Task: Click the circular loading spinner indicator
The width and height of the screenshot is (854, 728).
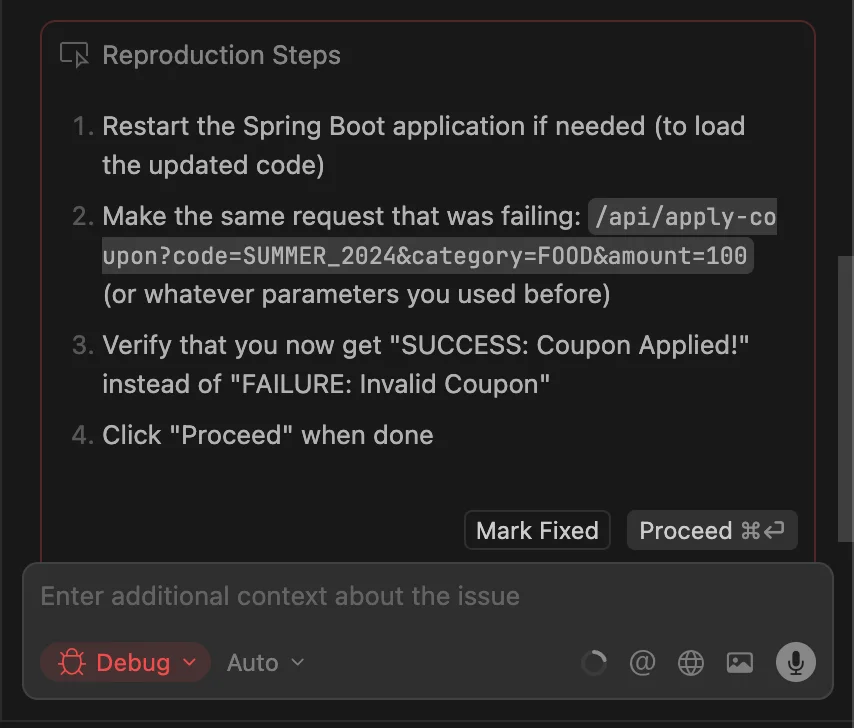Action: 594,662
